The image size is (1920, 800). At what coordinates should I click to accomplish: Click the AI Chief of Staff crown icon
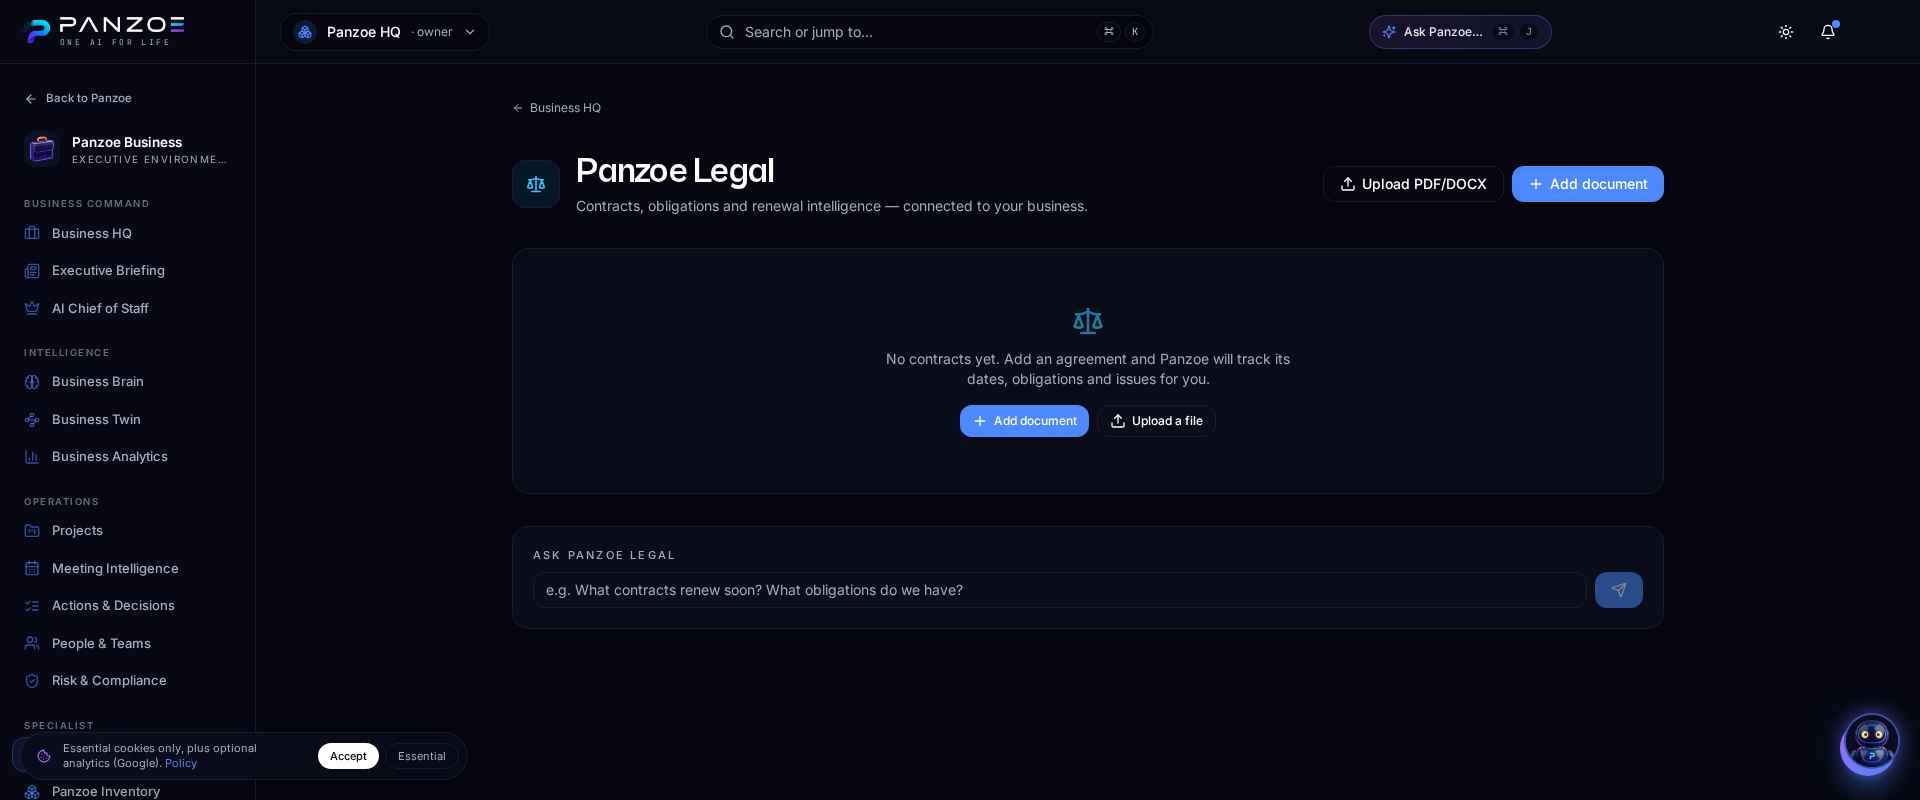pyautogui.click(x=32, y=308)
